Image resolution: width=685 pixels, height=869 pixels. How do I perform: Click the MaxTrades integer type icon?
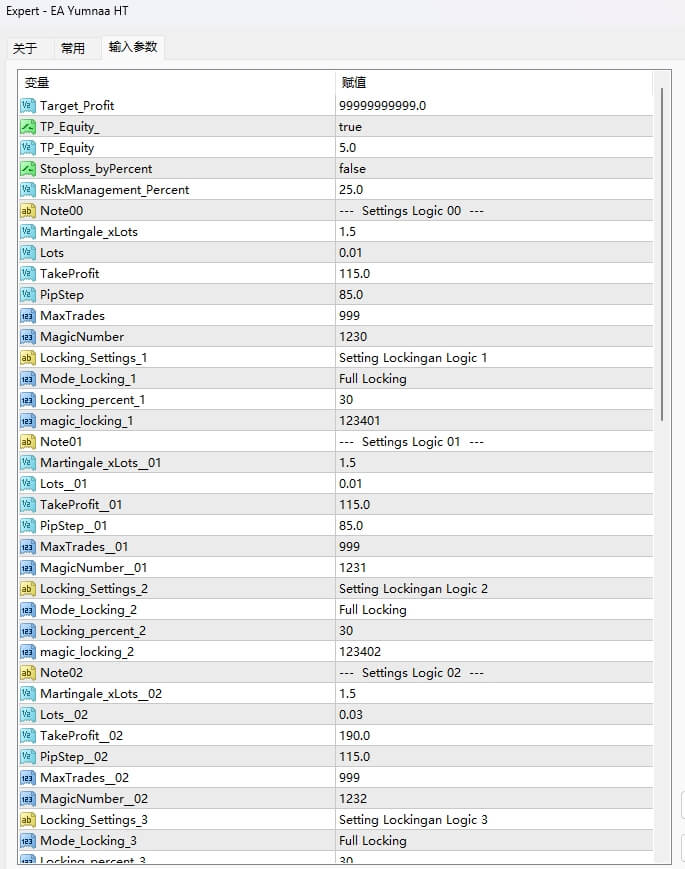click(28, 316)
